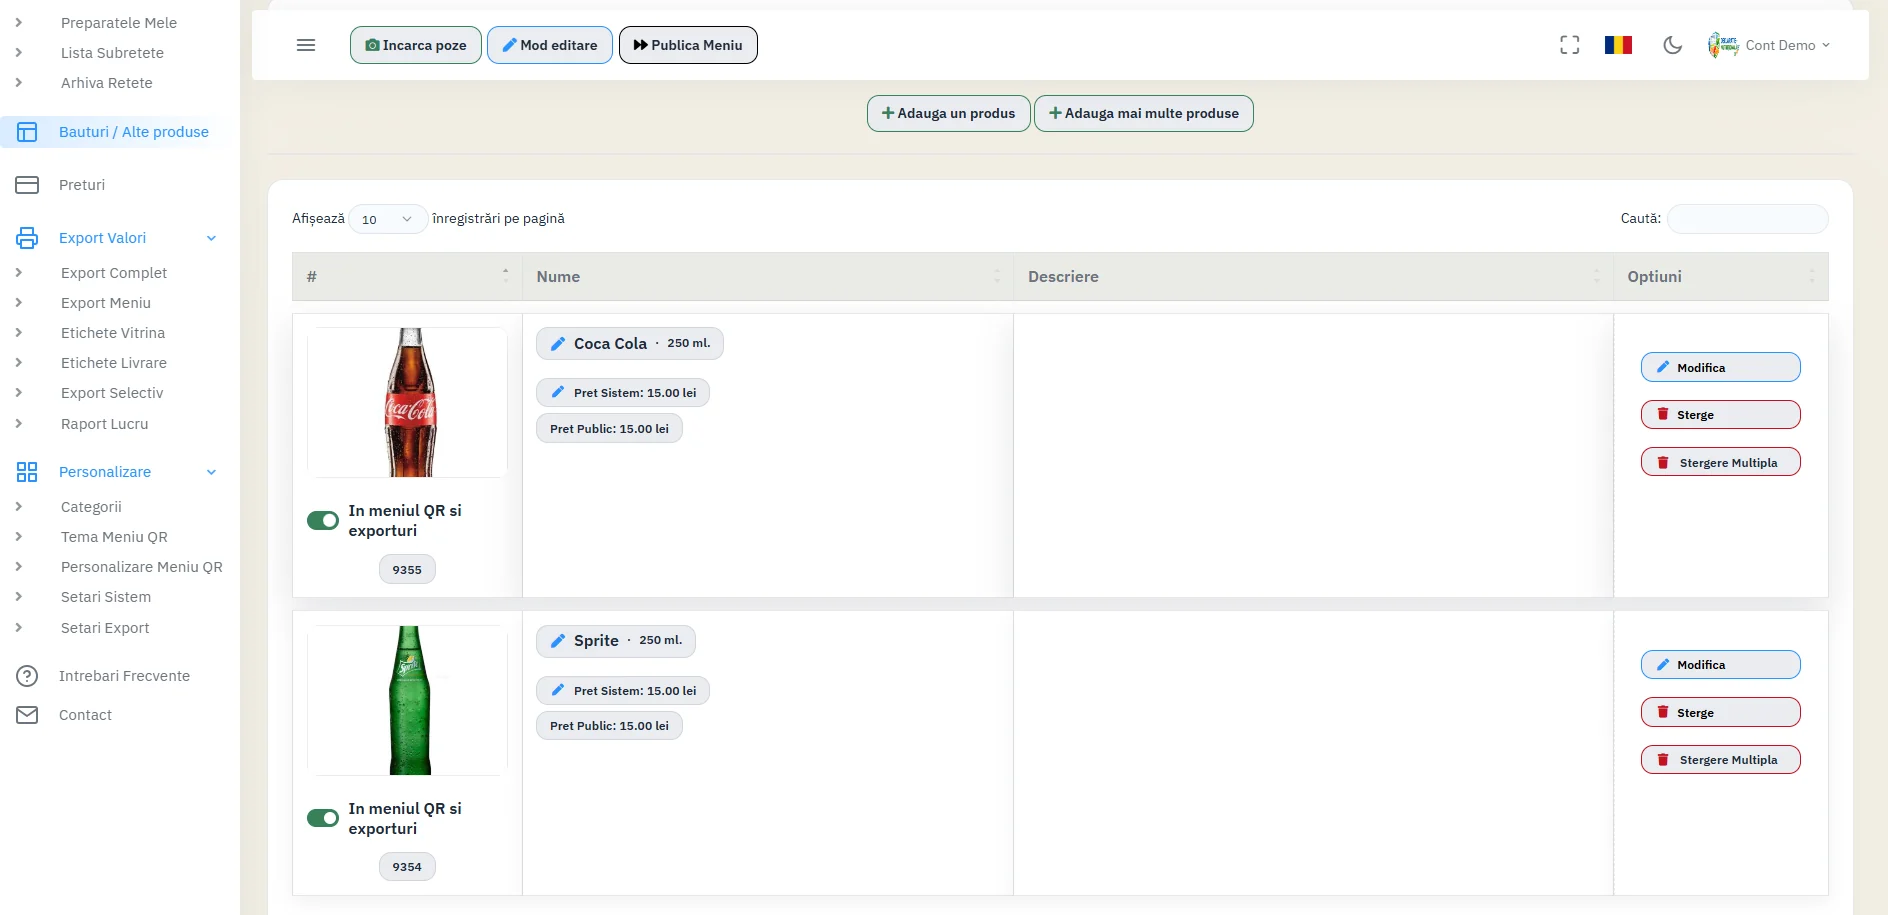Open Etichete Livrare in sidebar
Image resolution: width=1888 pixels, height=915 pixels.
pyautogui.click(x=114, y=363)
